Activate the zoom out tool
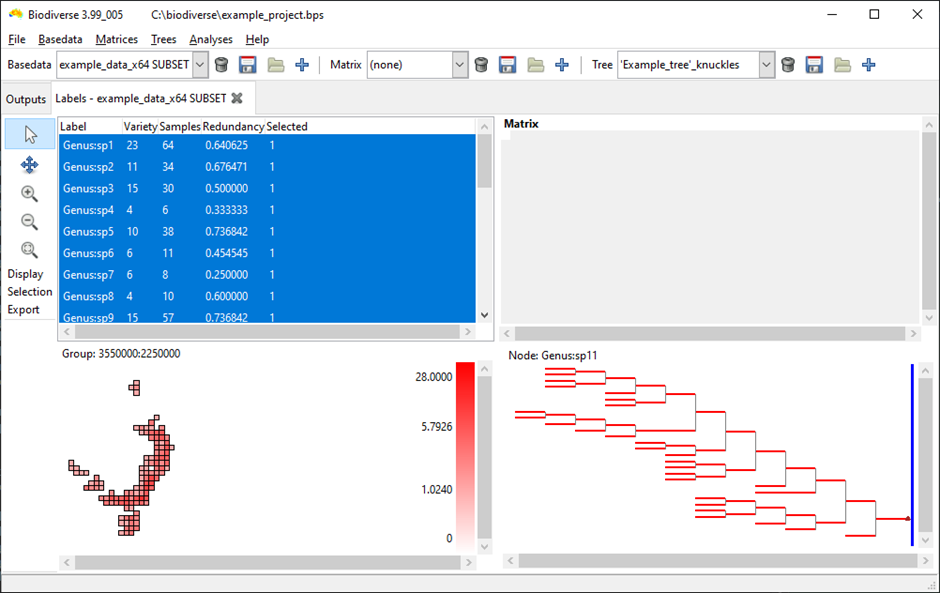 pos(29,221)
